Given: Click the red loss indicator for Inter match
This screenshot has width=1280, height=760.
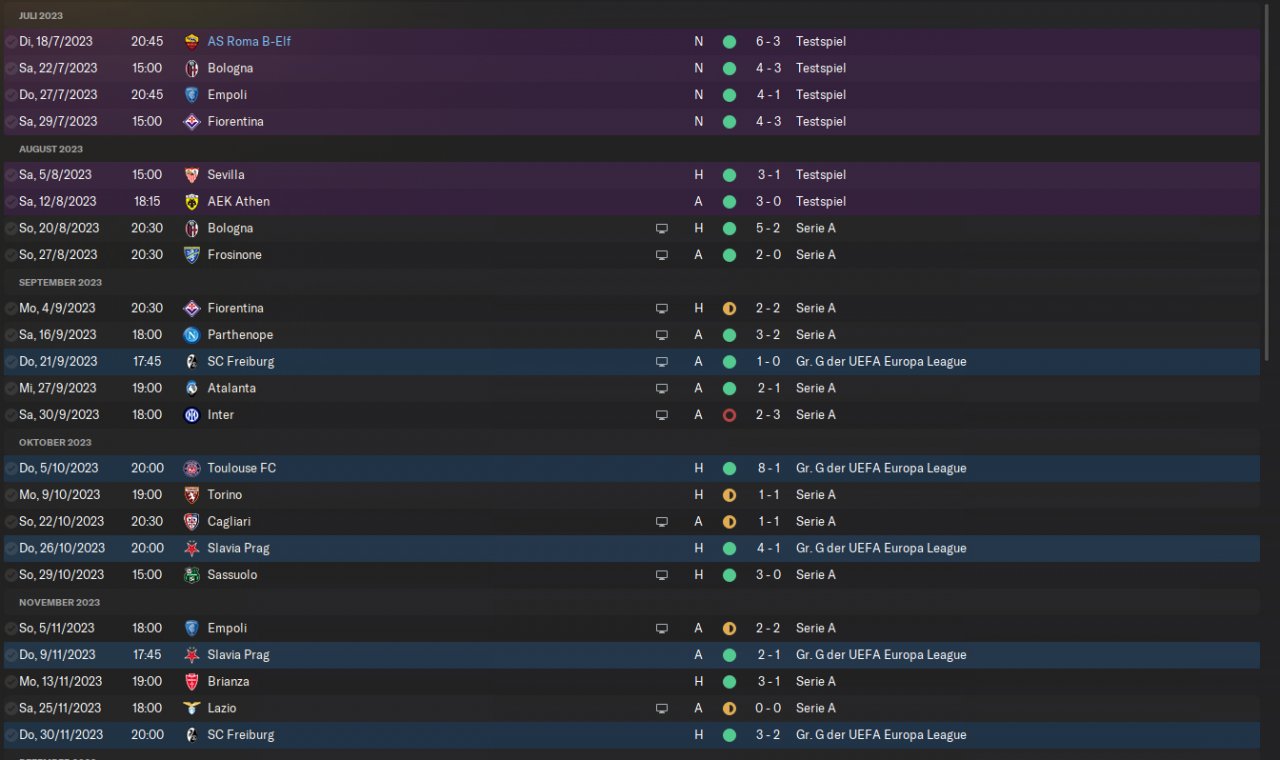Looking at the screenshot, I should tap(729, 415).
